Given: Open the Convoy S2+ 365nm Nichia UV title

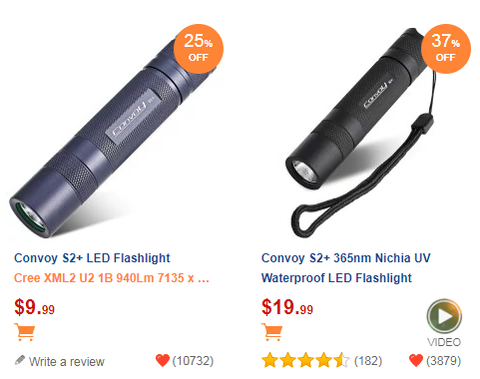Looking at the screenshot, I should click(346, 258).
